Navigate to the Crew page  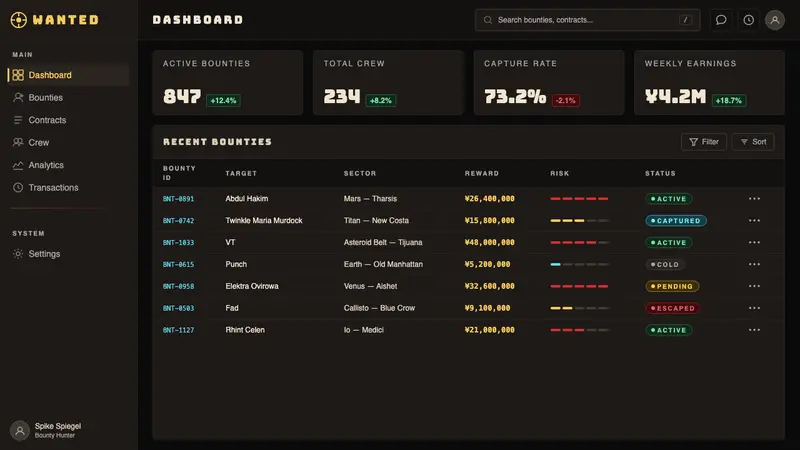pos(68,142)
